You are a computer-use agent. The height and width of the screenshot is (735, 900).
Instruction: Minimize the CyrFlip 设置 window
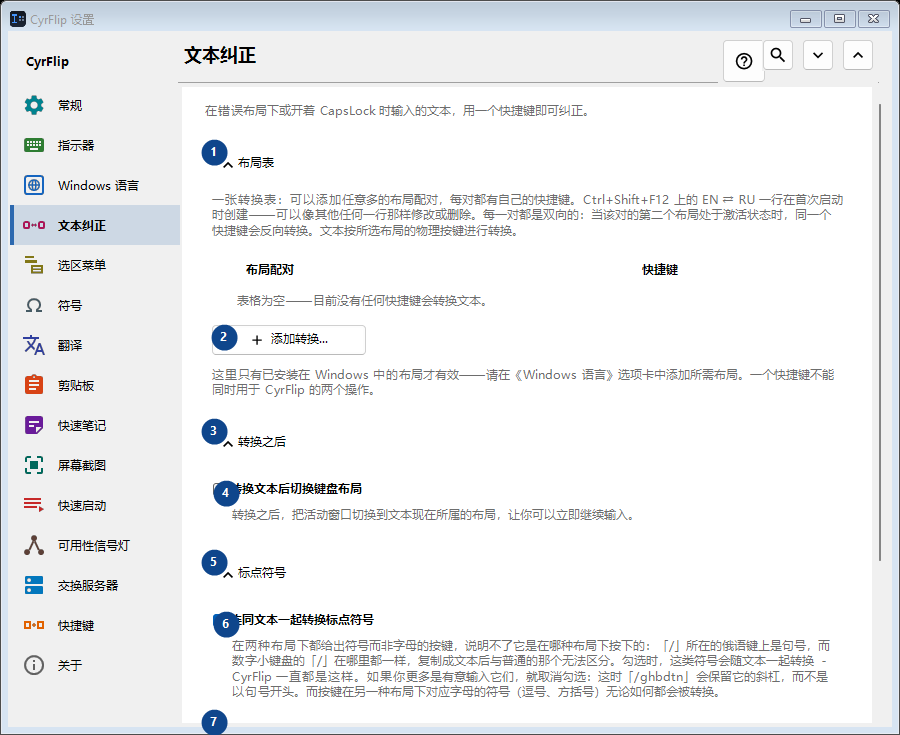[806, 19]
